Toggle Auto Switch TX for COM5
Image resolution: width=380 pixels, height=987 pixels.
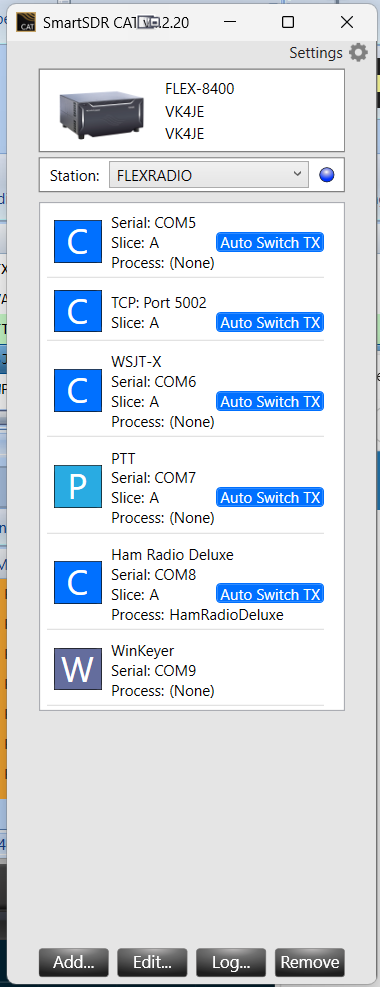pyautogui.click(x=271, y=243)
